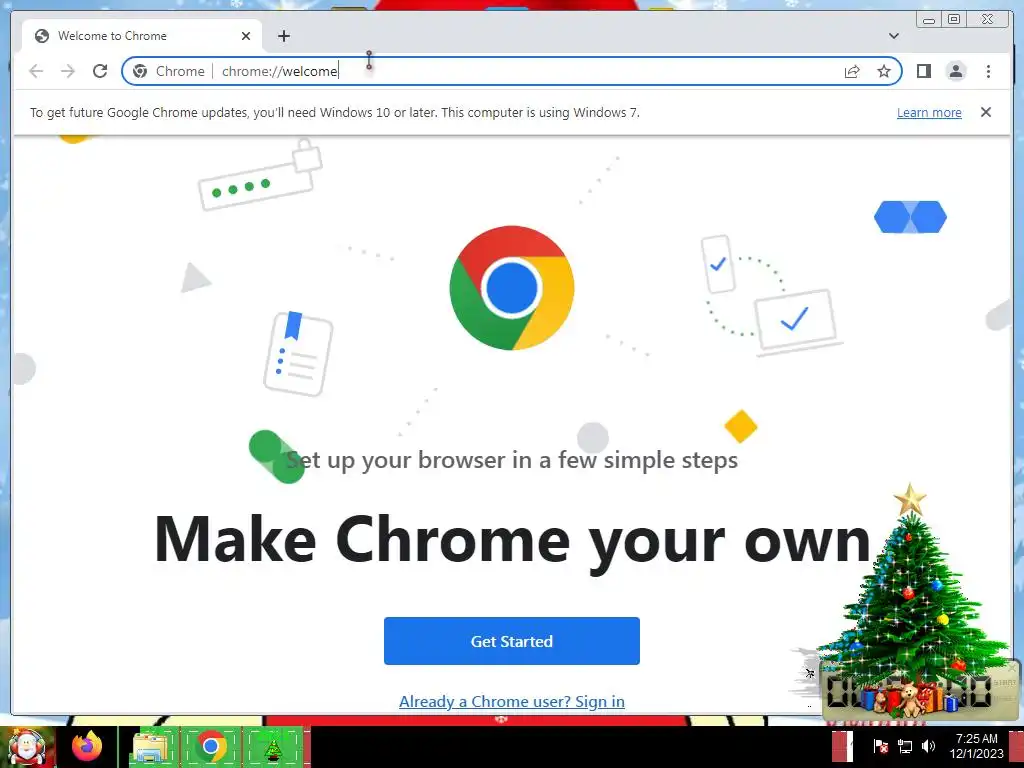Share this page icon in omnibox
The height and width of the screenshot is (768, 1024).
(x=852, y=71)
